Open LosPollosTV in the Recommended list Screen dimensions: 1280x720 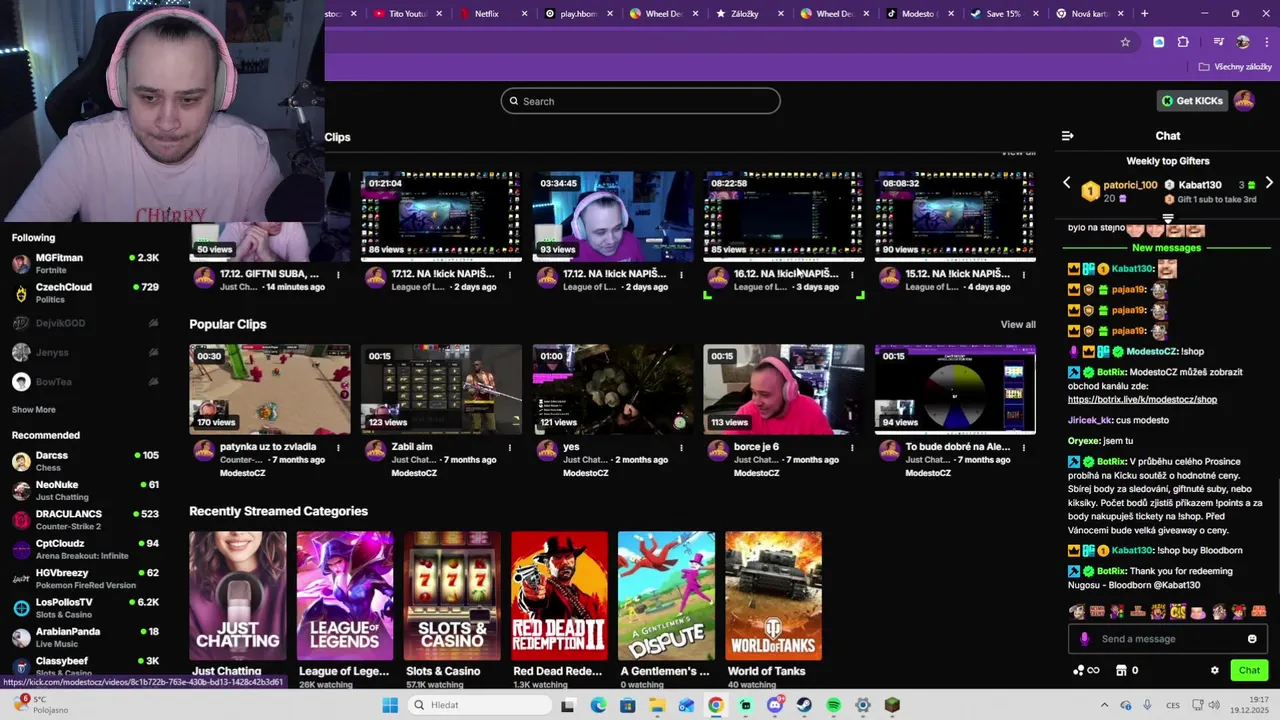point(85,608)
